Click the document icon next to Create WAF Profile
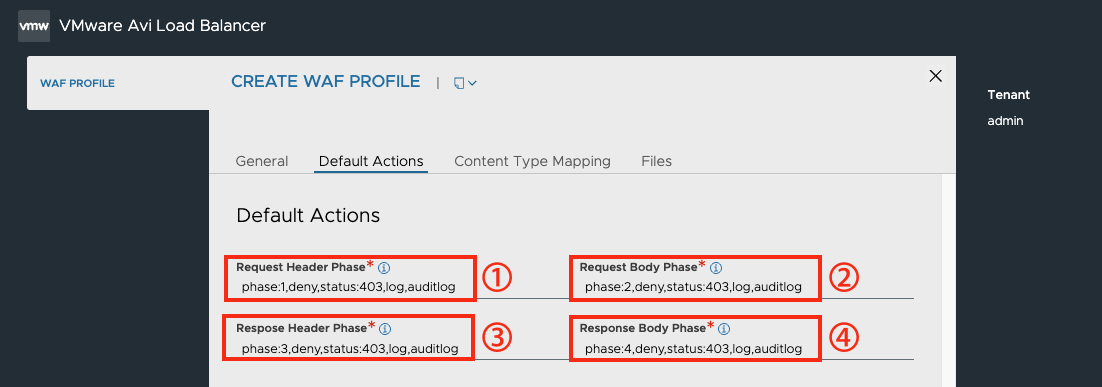 [x=459, y=83]
